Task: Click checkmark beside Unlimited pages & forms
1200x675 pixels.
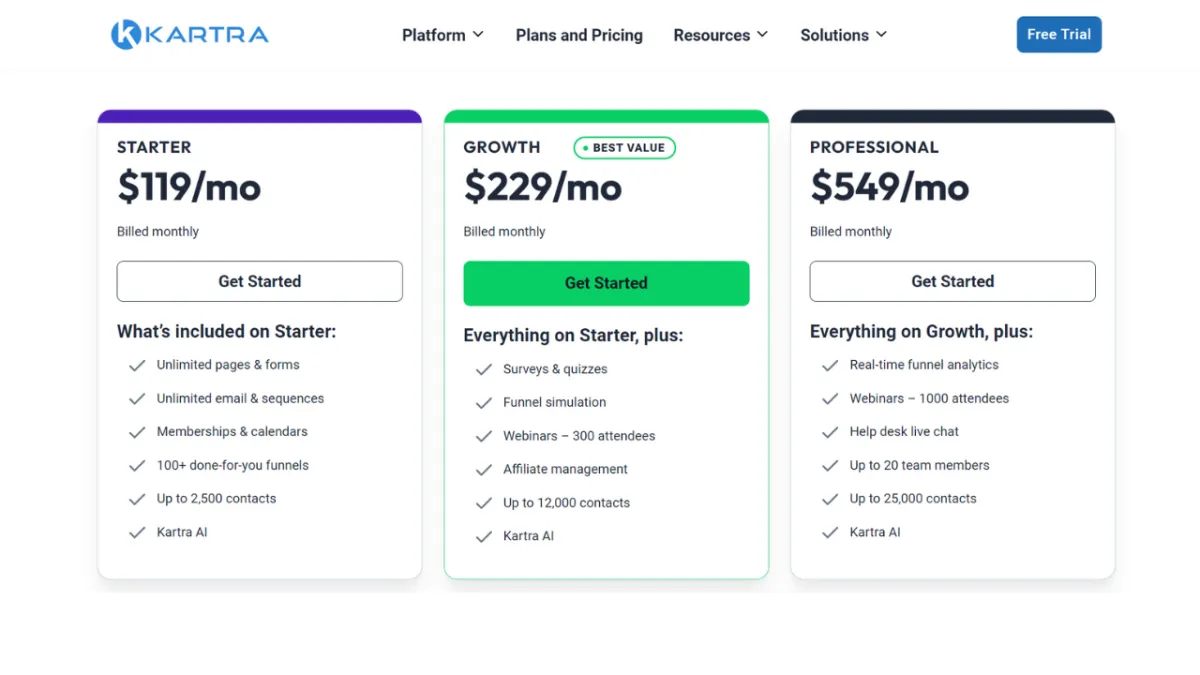Action: tap(137, 366)
